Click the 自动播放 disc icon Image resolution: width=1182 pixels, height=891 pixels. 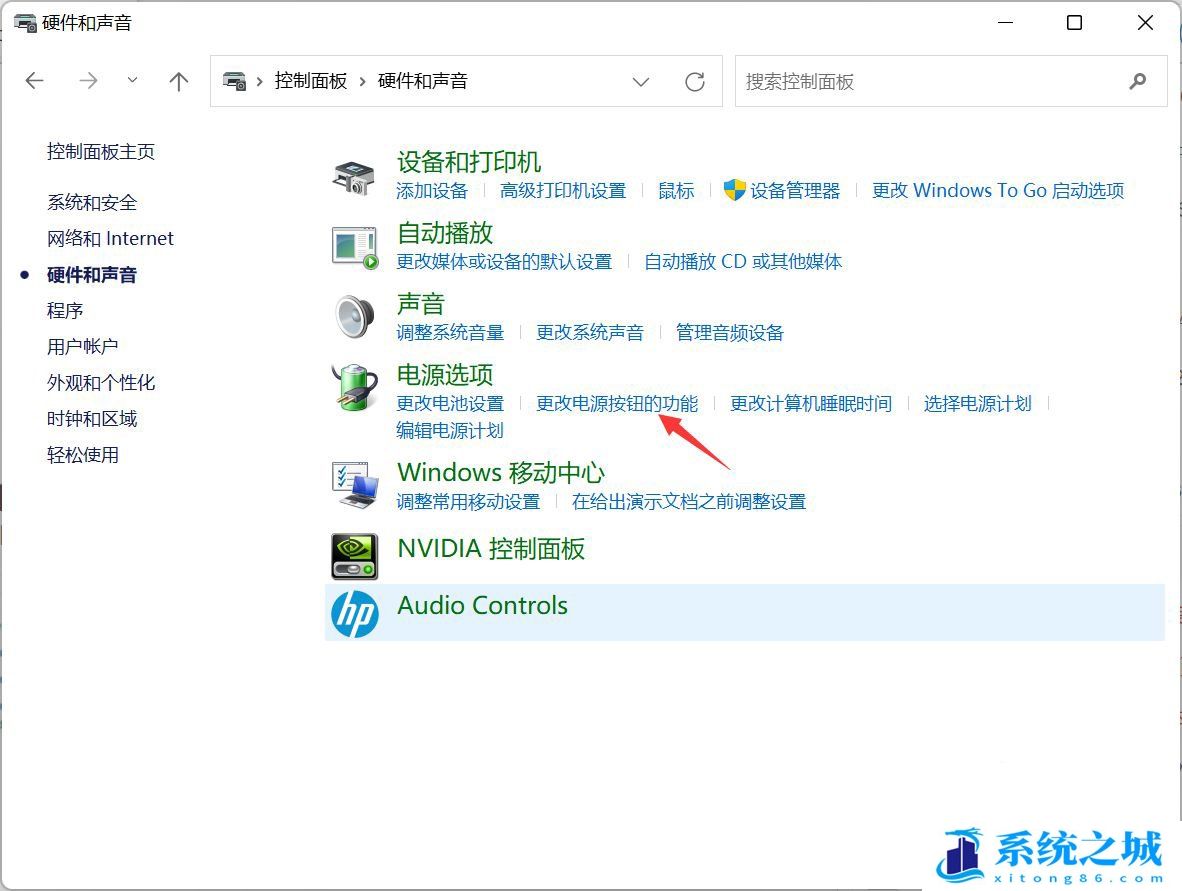pyautogui.click(x=354, y=246)
